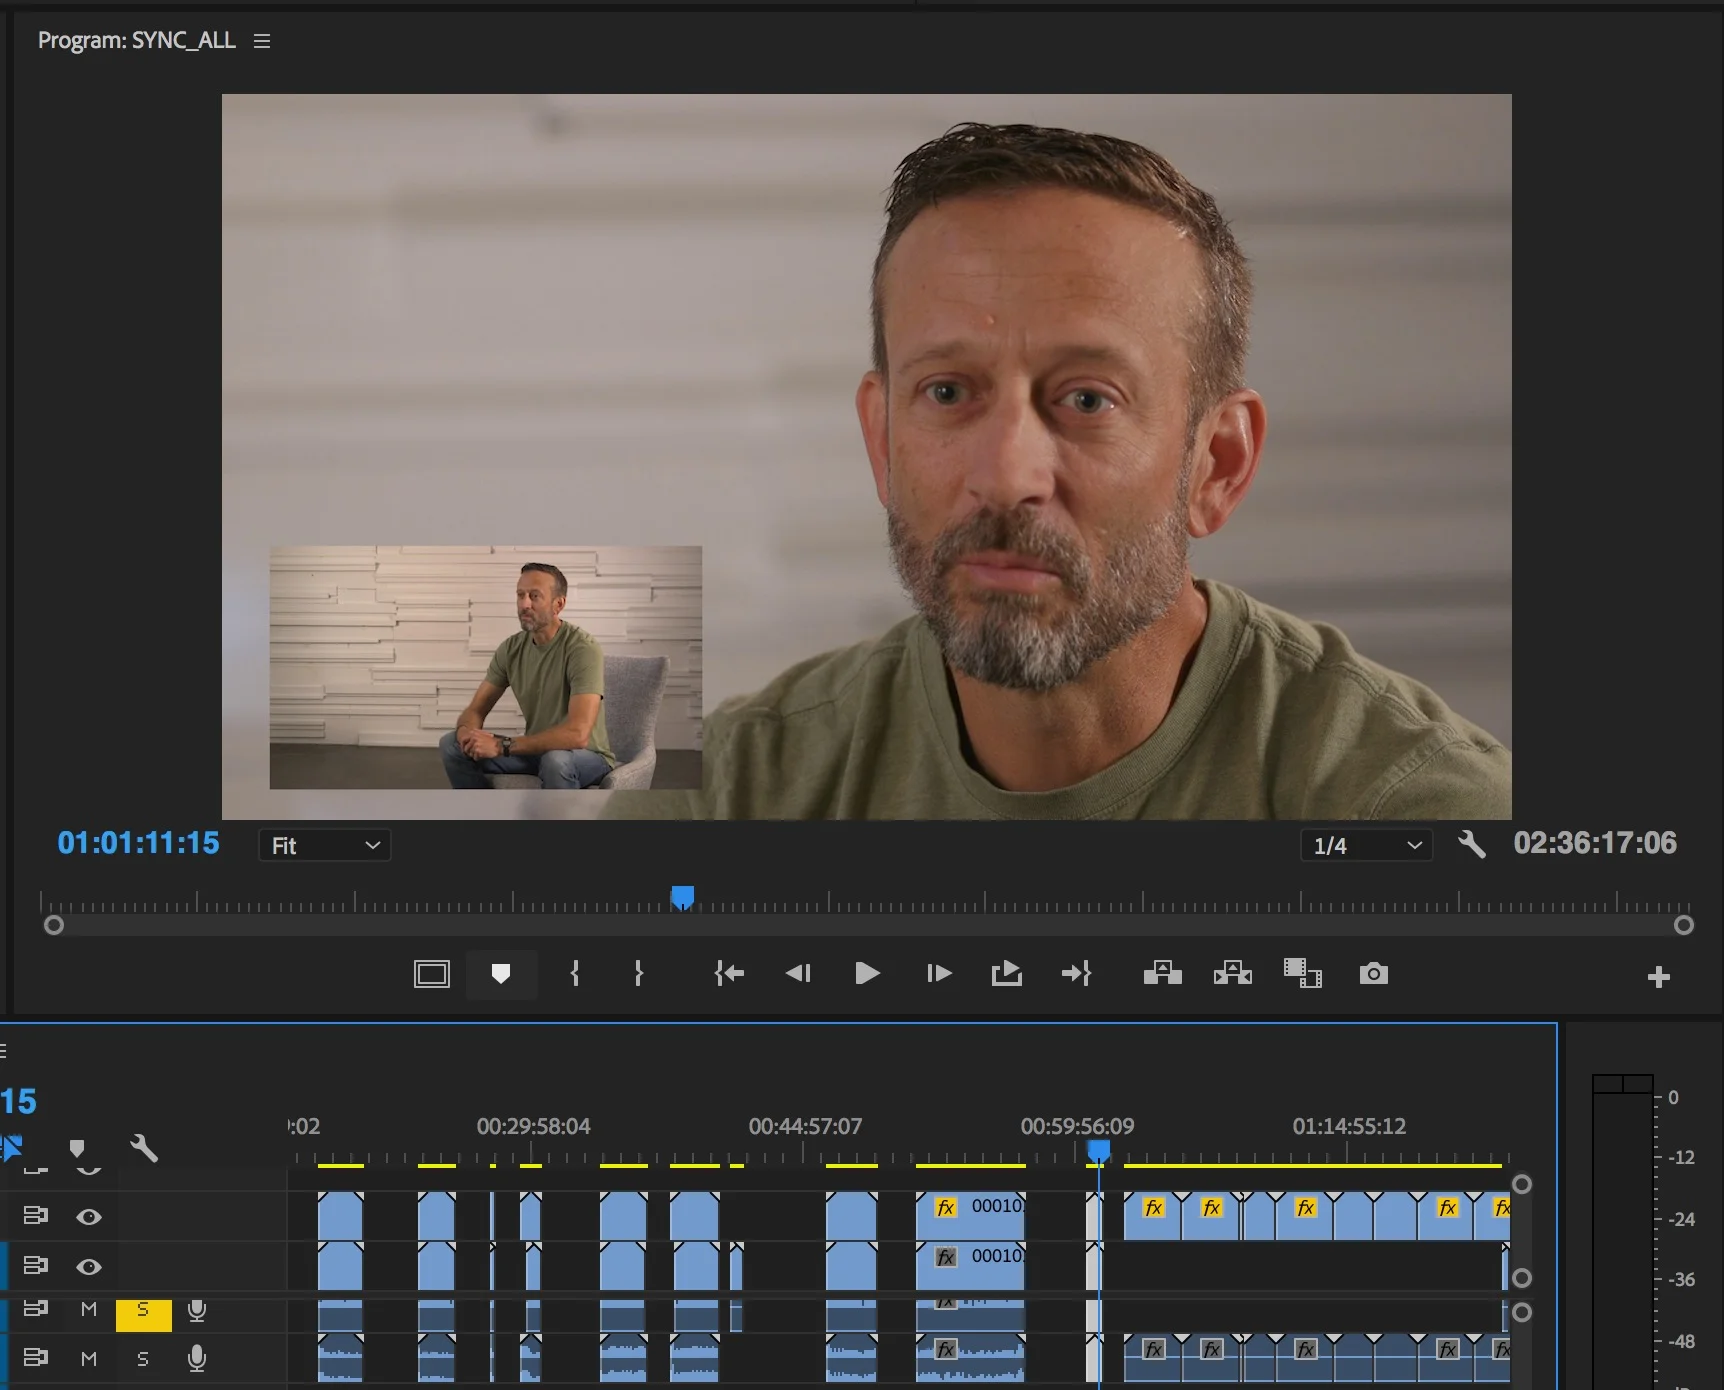1724x1390 pixels.
Task: Click the lower vertical scroll handle of timeline
Action: point(1522,1312)
